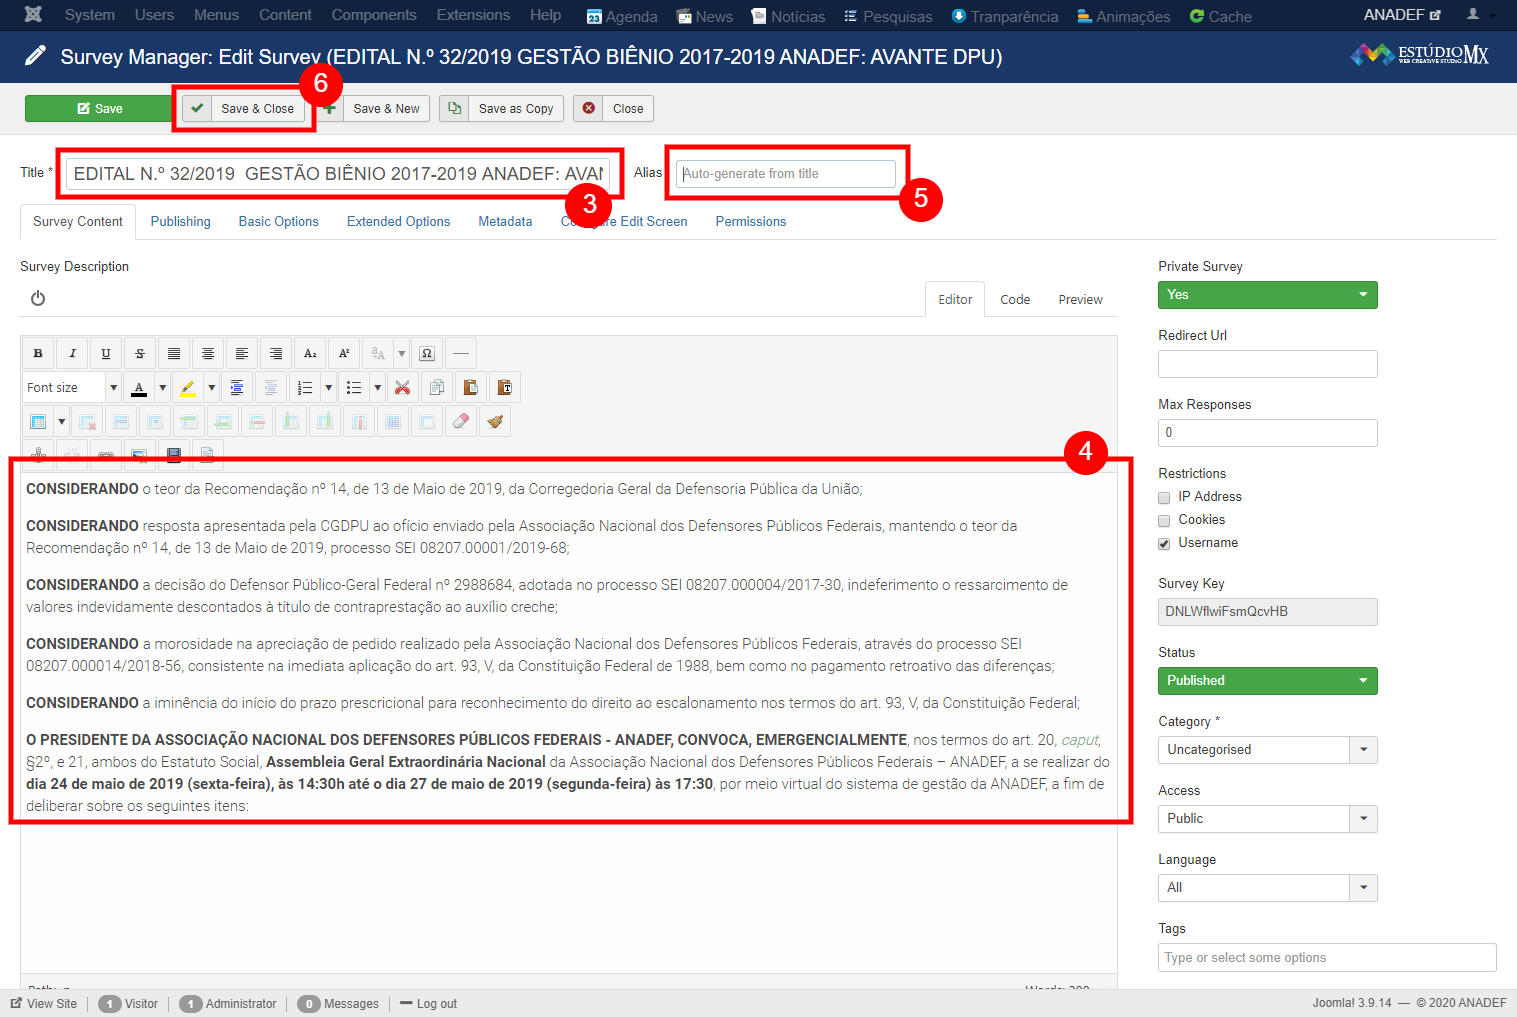Toggle bold formatting in the editor

pos(38,353)
